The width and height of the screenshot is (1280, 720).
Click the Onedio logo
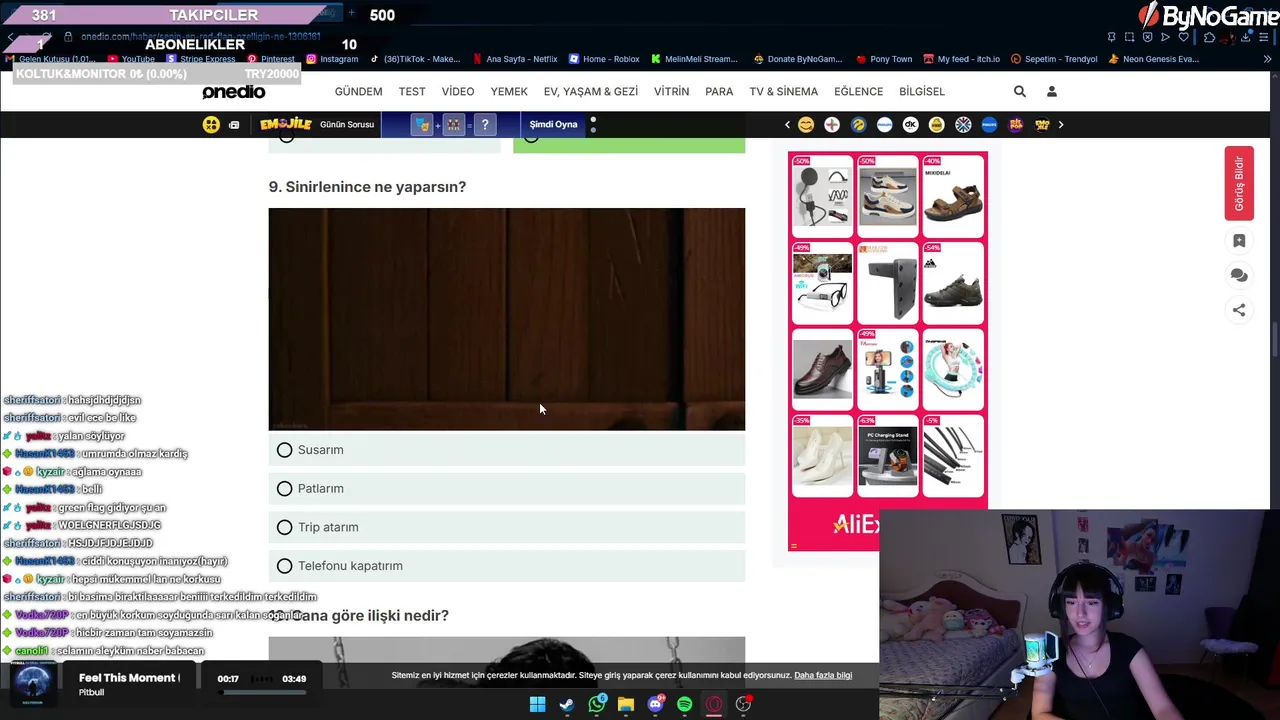[233, 91]
